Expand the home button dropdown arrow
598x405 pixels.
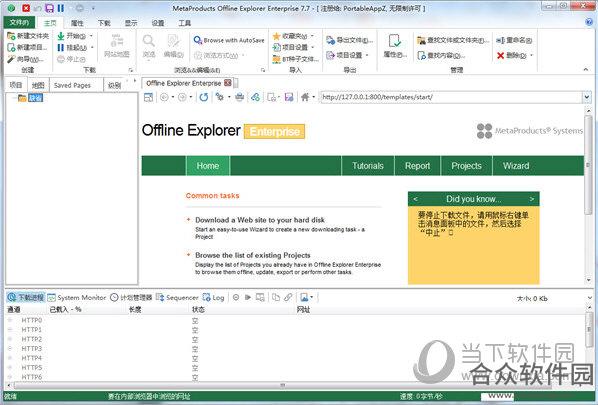[x=313, y=97]
